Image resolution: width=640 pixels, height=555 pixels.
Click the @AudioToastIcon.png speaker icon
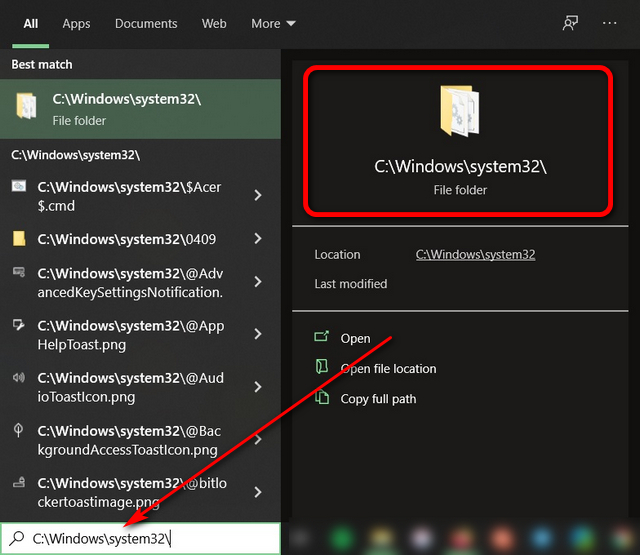pyautogui.click(x=19, y=377)
